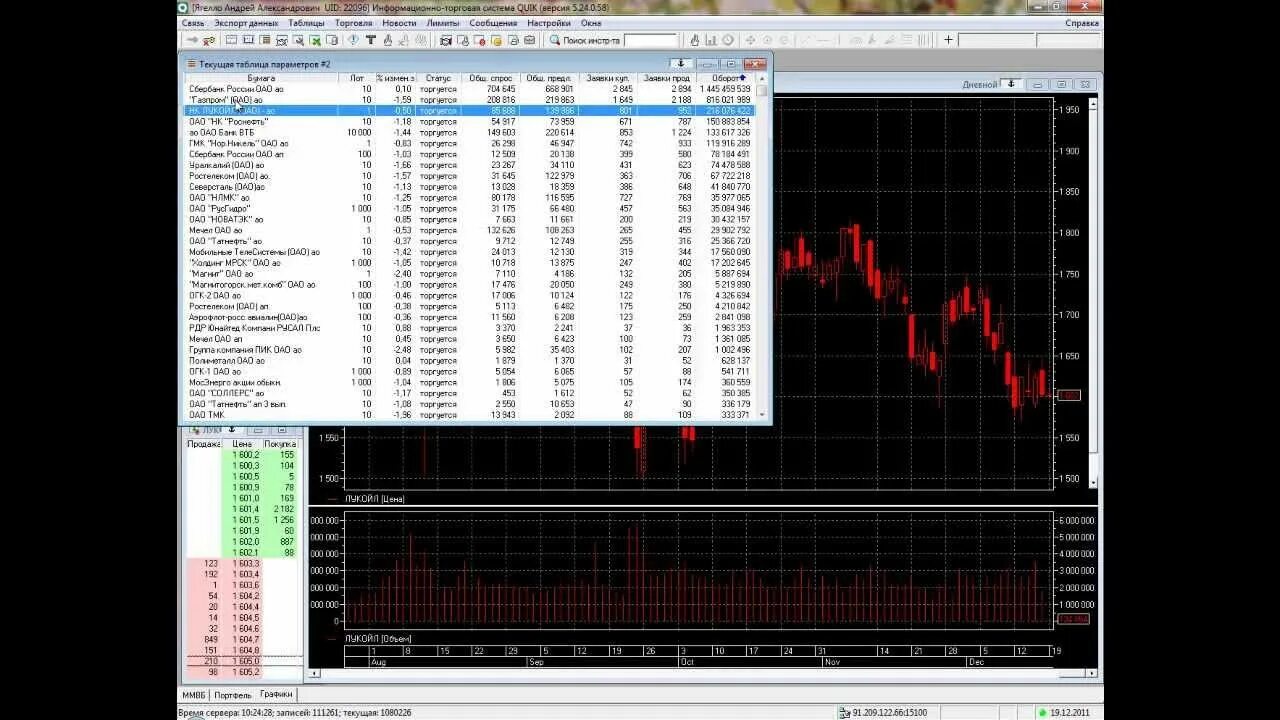1280x720 pixels.
Task: Select the ОАО "РусГидро" row
Action: [470, 209]
